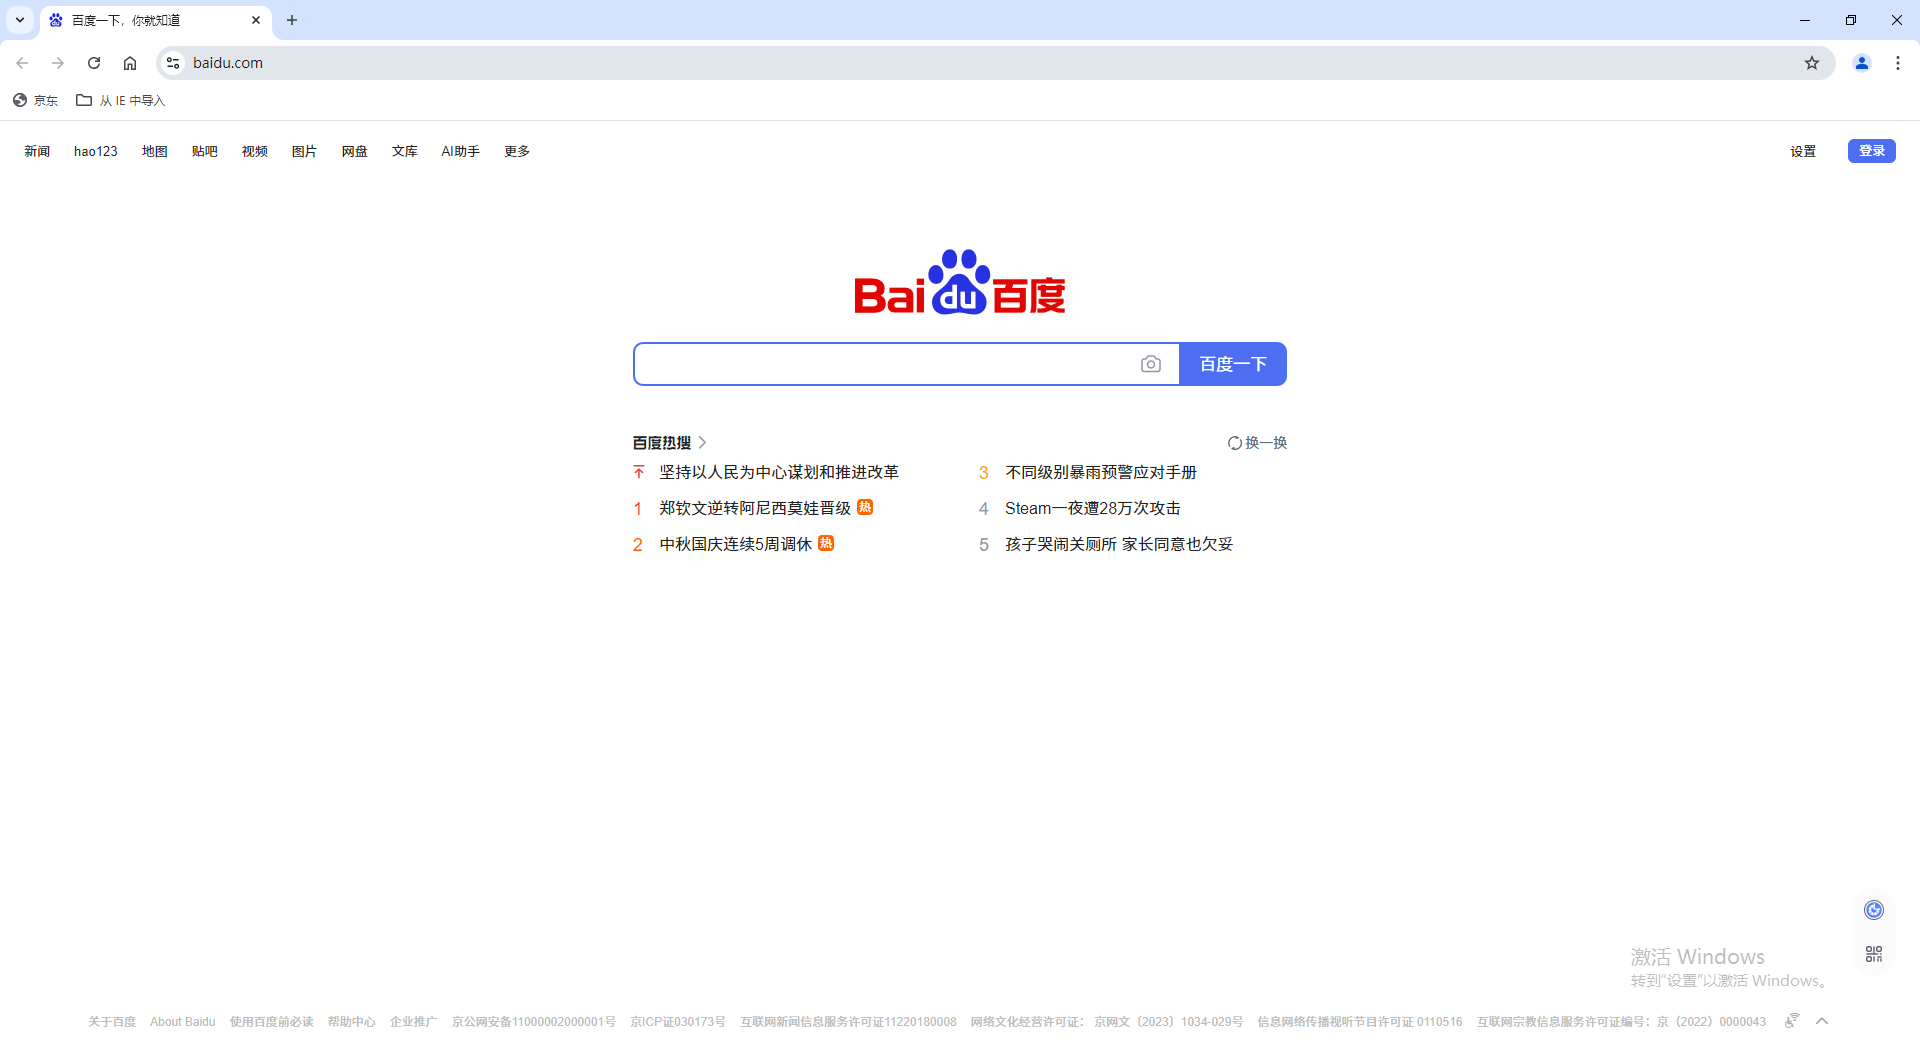Bookmark this page with the star icon
This screenshot has width=1920, height=1040.
point(1812,63)
